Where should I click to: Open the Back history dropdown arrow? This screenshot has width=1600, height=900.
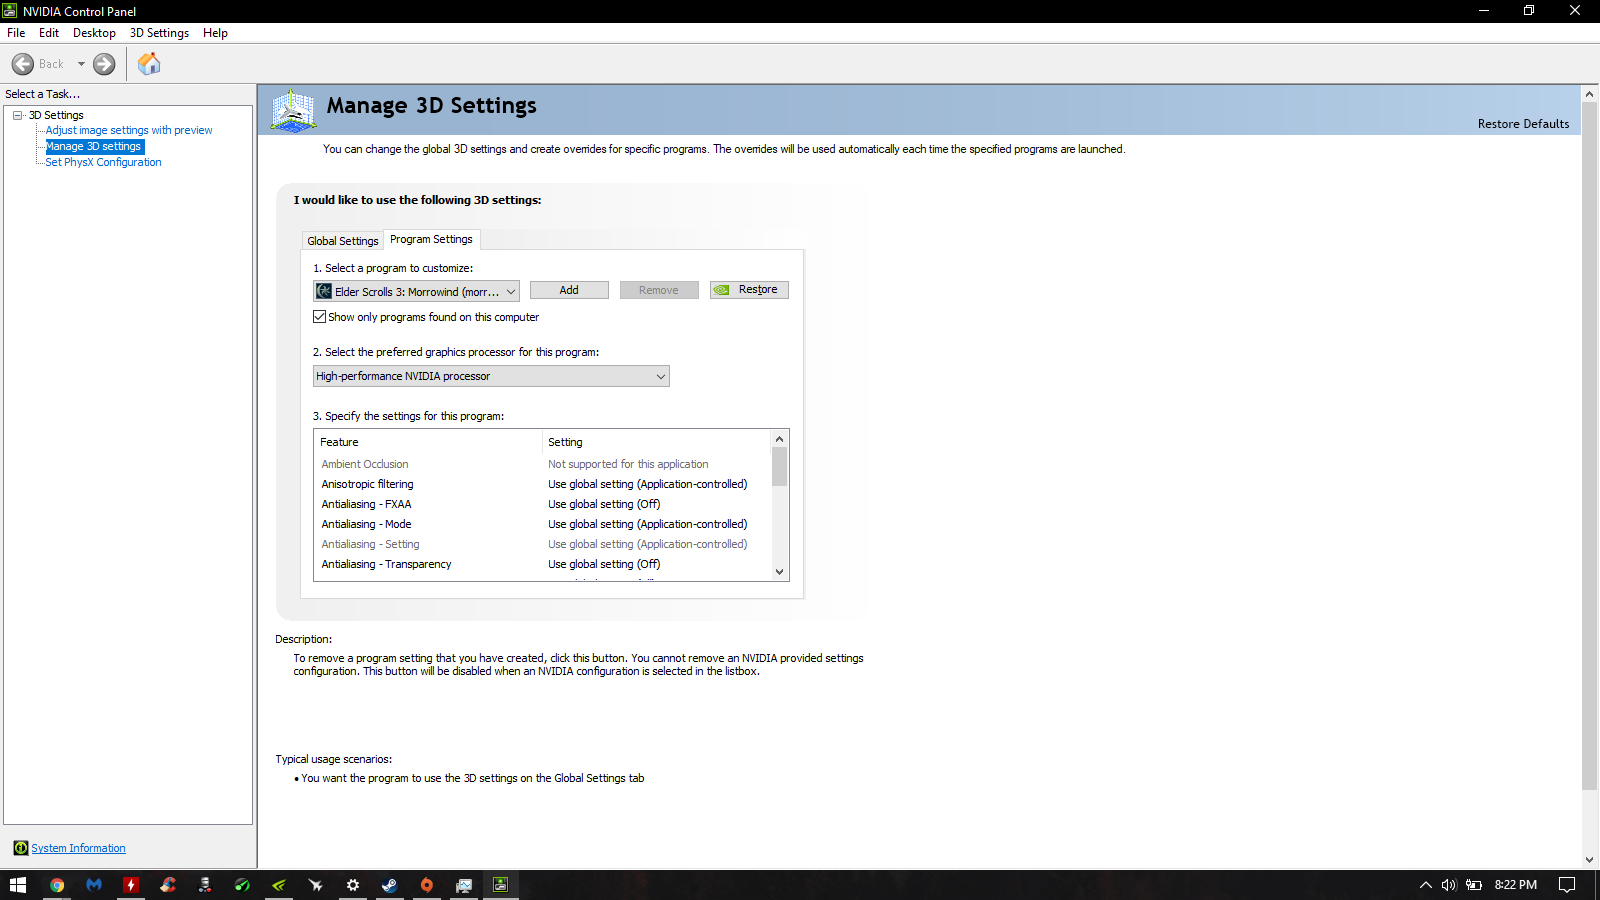(x=81, y=64)
